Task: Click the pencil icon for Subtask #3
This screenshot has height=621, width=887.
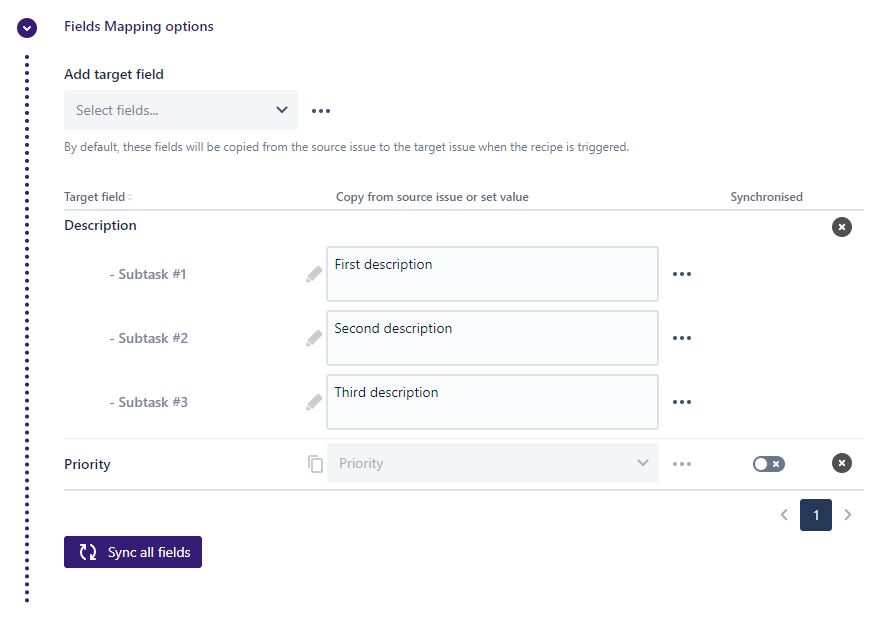Action: (314, 402)
